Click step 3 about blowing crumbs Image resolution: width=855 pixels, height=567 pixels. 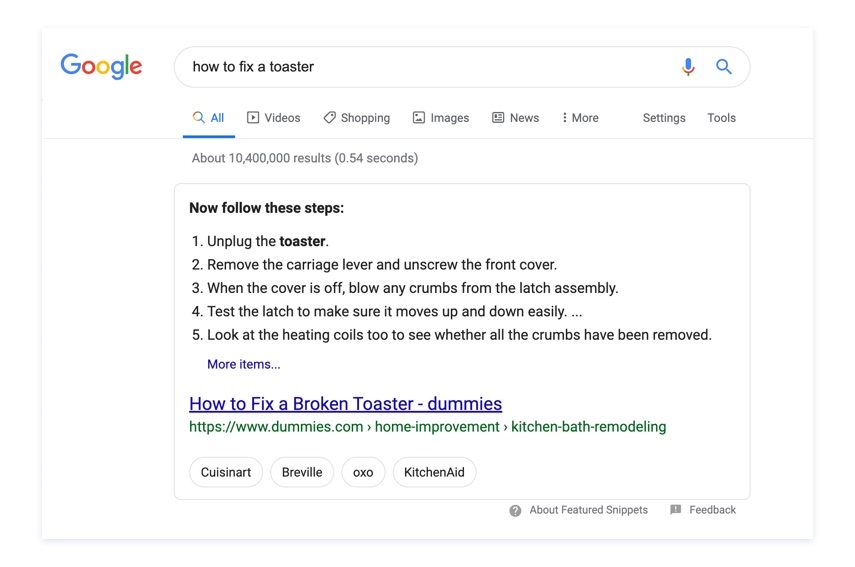[x=405, y=288]
